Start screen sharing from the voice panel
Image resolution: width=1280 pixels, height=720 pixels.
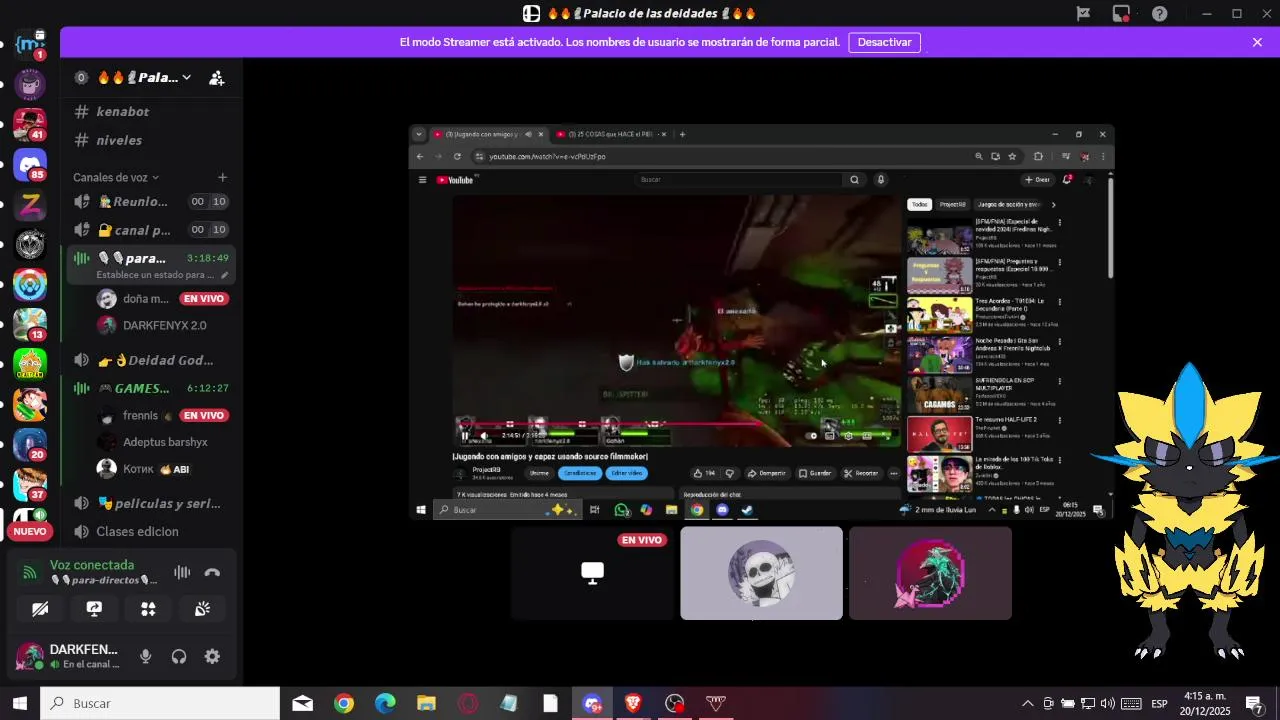94,609
